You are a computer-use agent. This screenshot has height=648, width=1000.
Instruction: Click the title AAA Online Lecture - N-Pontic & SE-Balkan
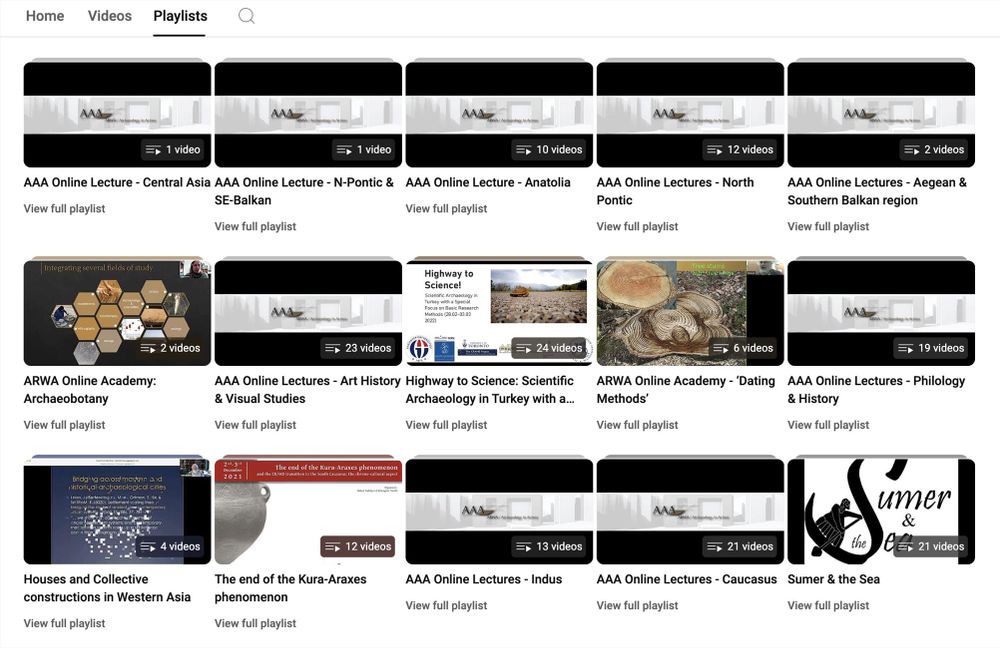304,191
